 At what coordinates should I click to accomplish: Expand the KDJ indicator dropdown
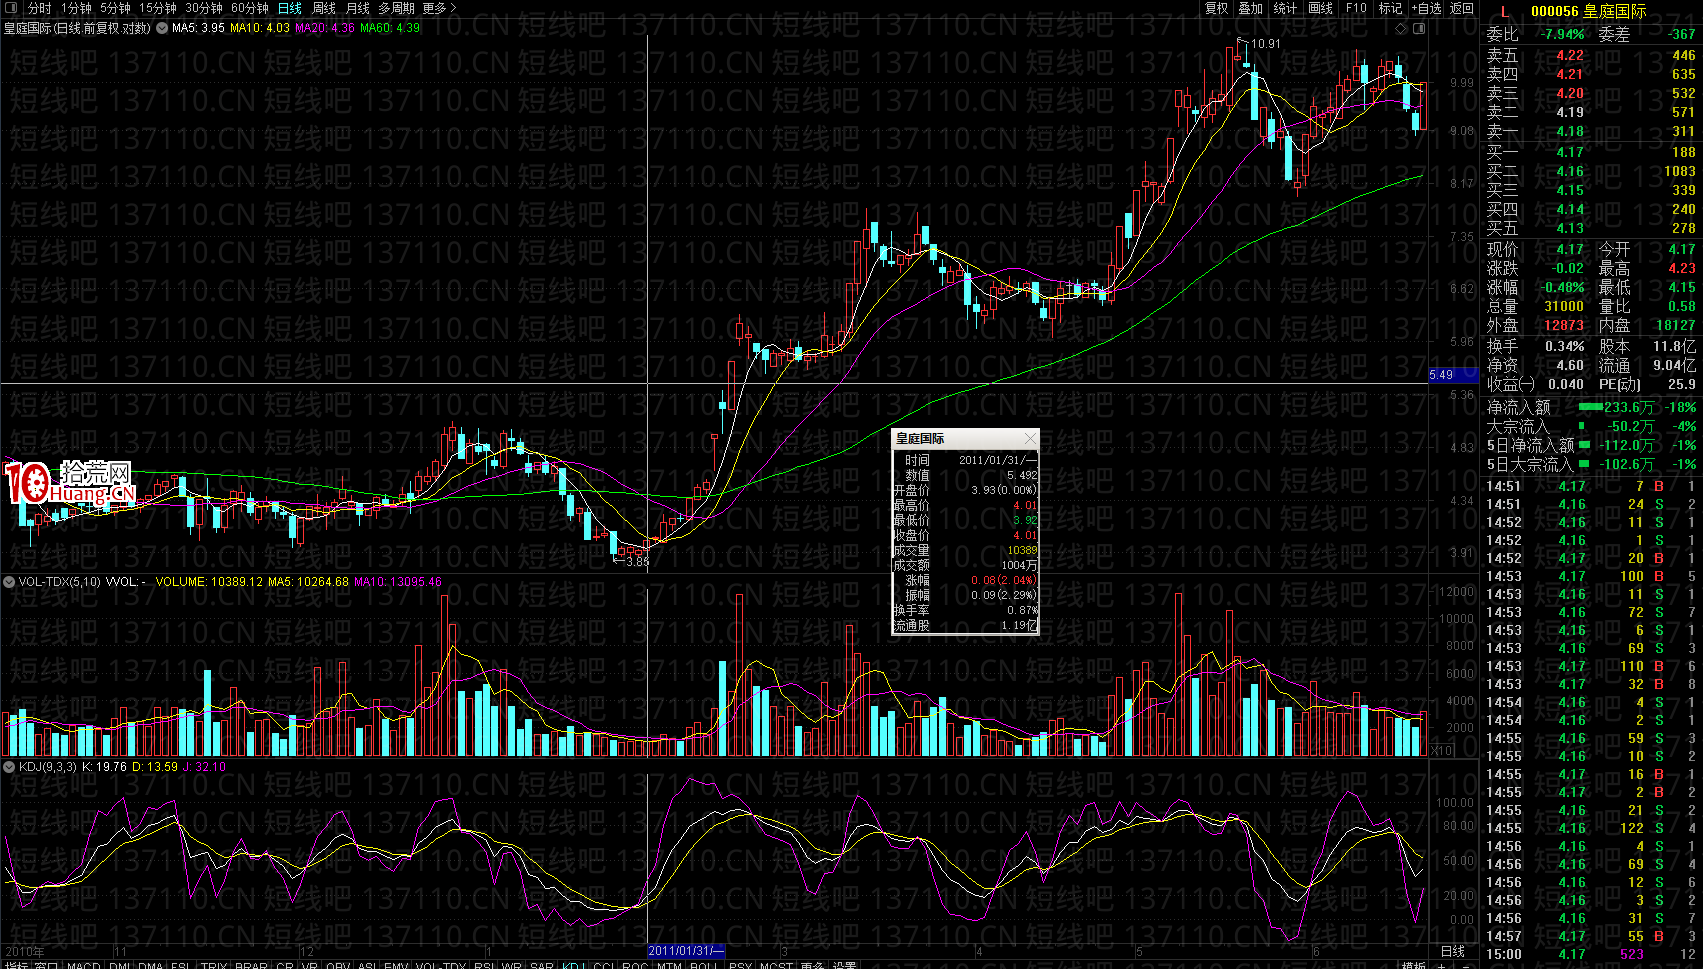tap(9, 767)
